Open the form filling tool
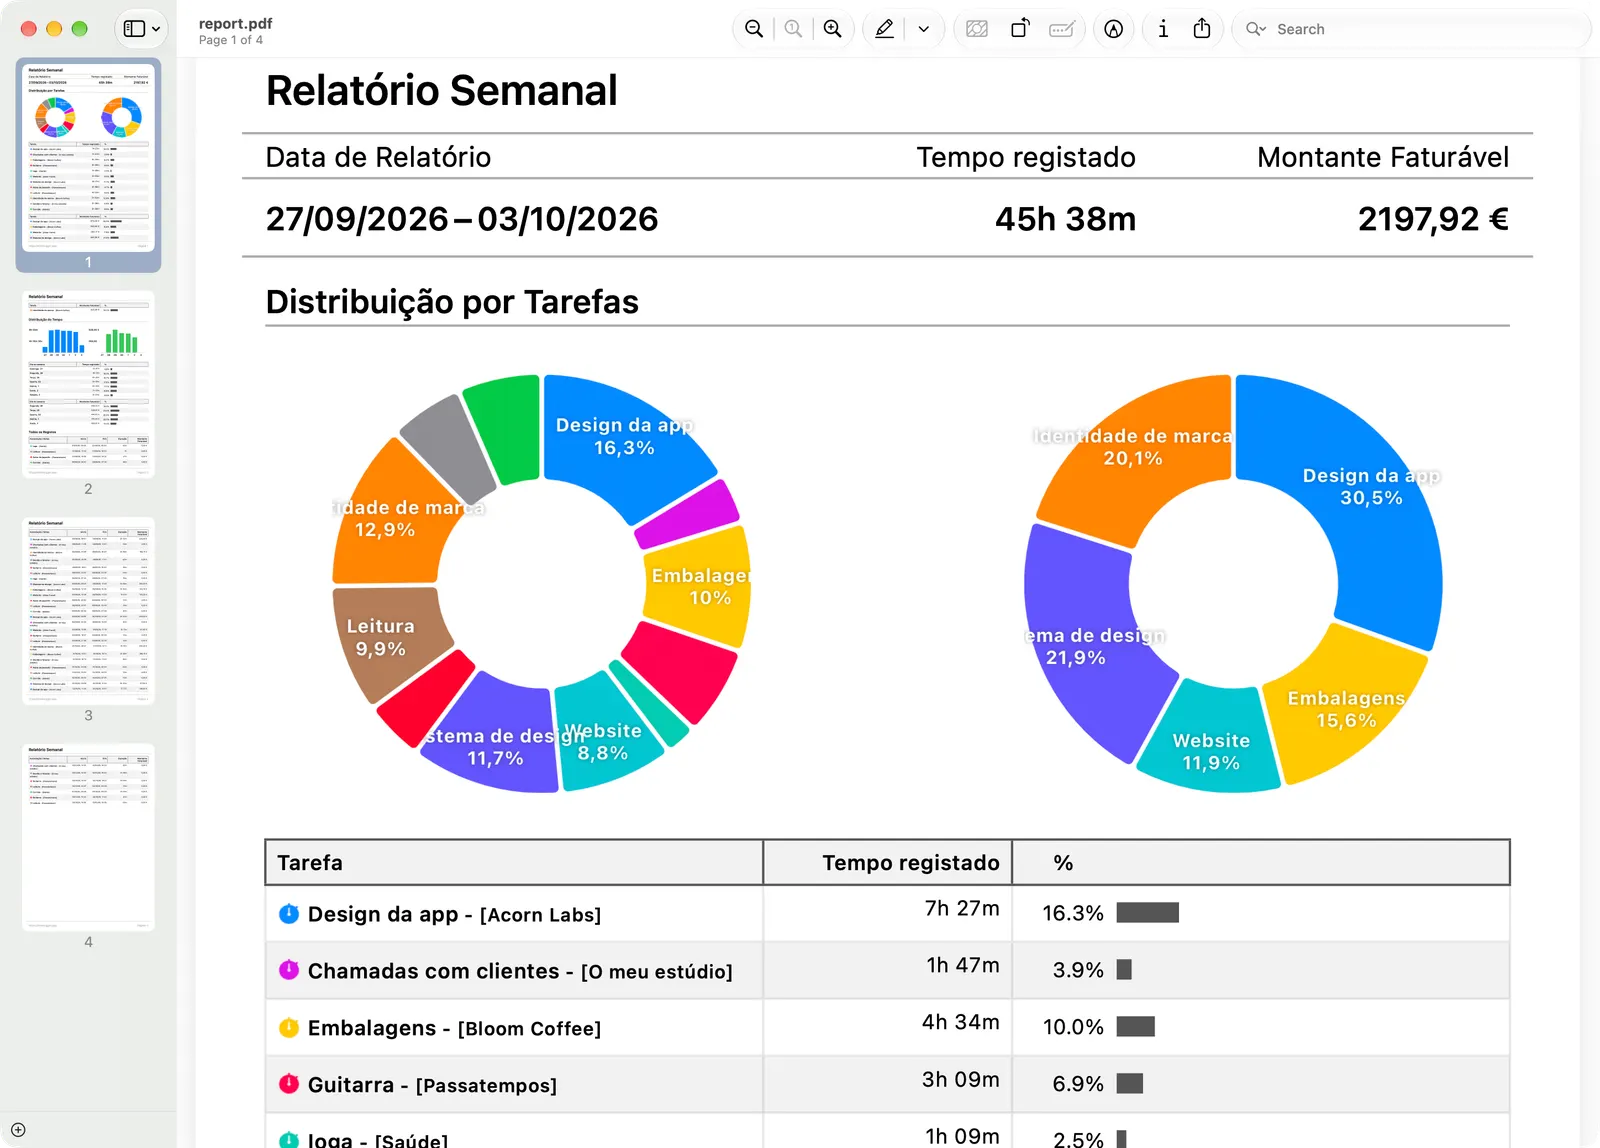This screenshot has height=1148, width=1600. [x=1062, y=29]
